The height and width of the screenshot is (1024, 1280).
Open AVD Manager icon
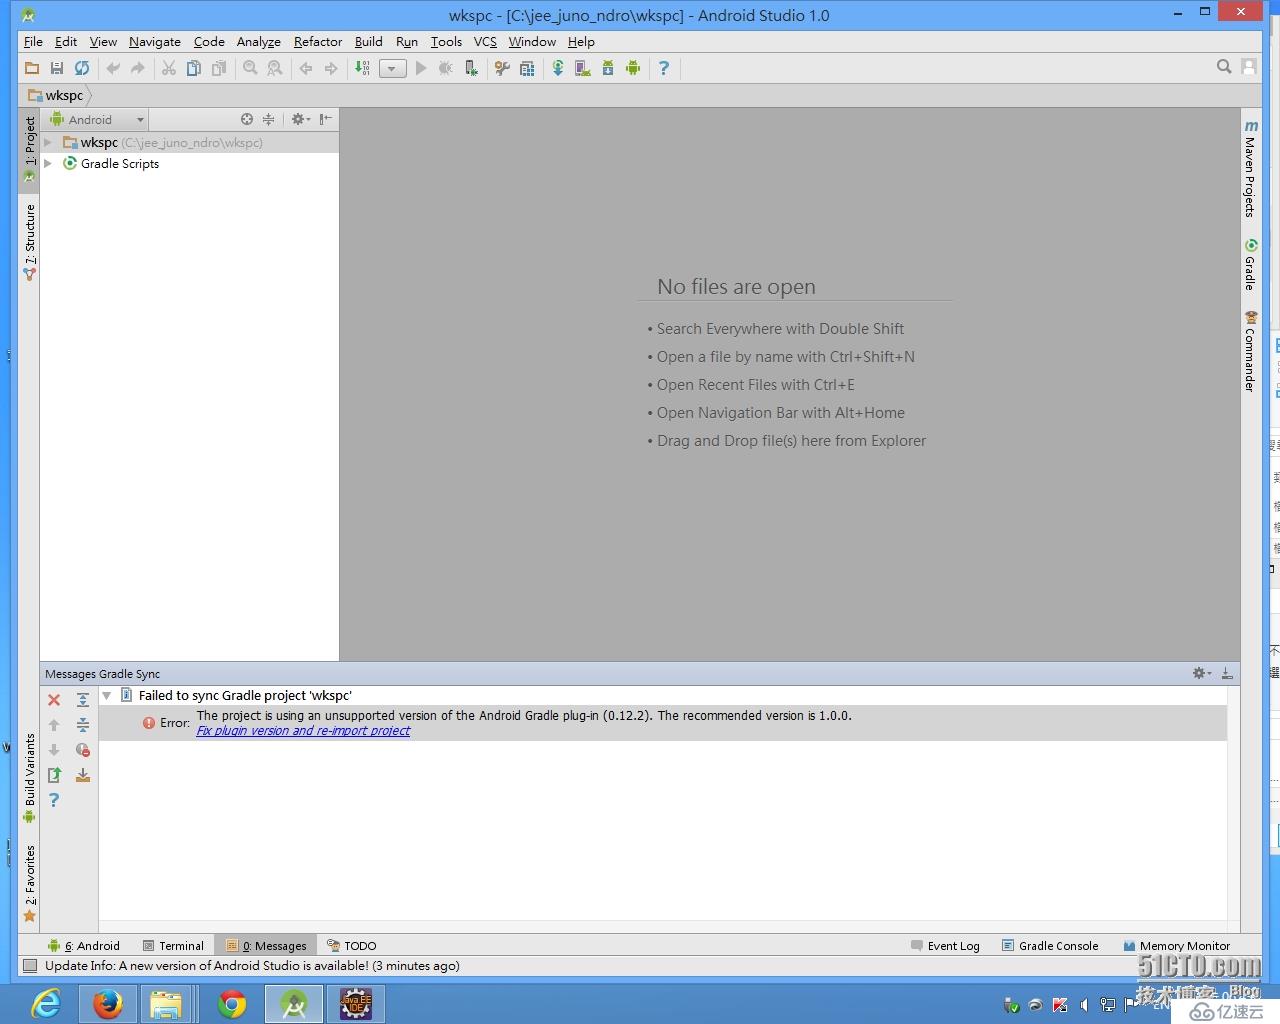tap(583, 68)
